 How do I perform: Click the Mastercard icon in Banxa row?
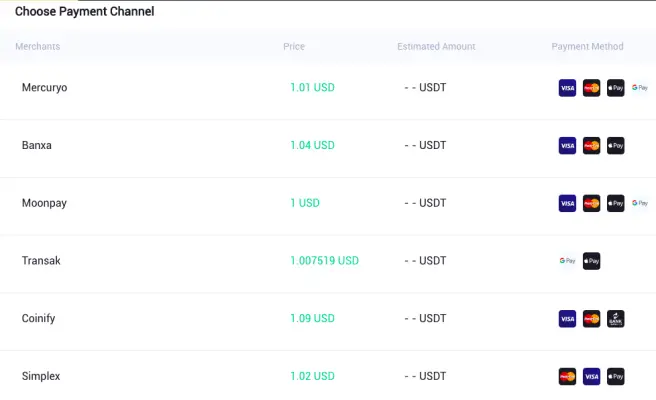point(591,146)
